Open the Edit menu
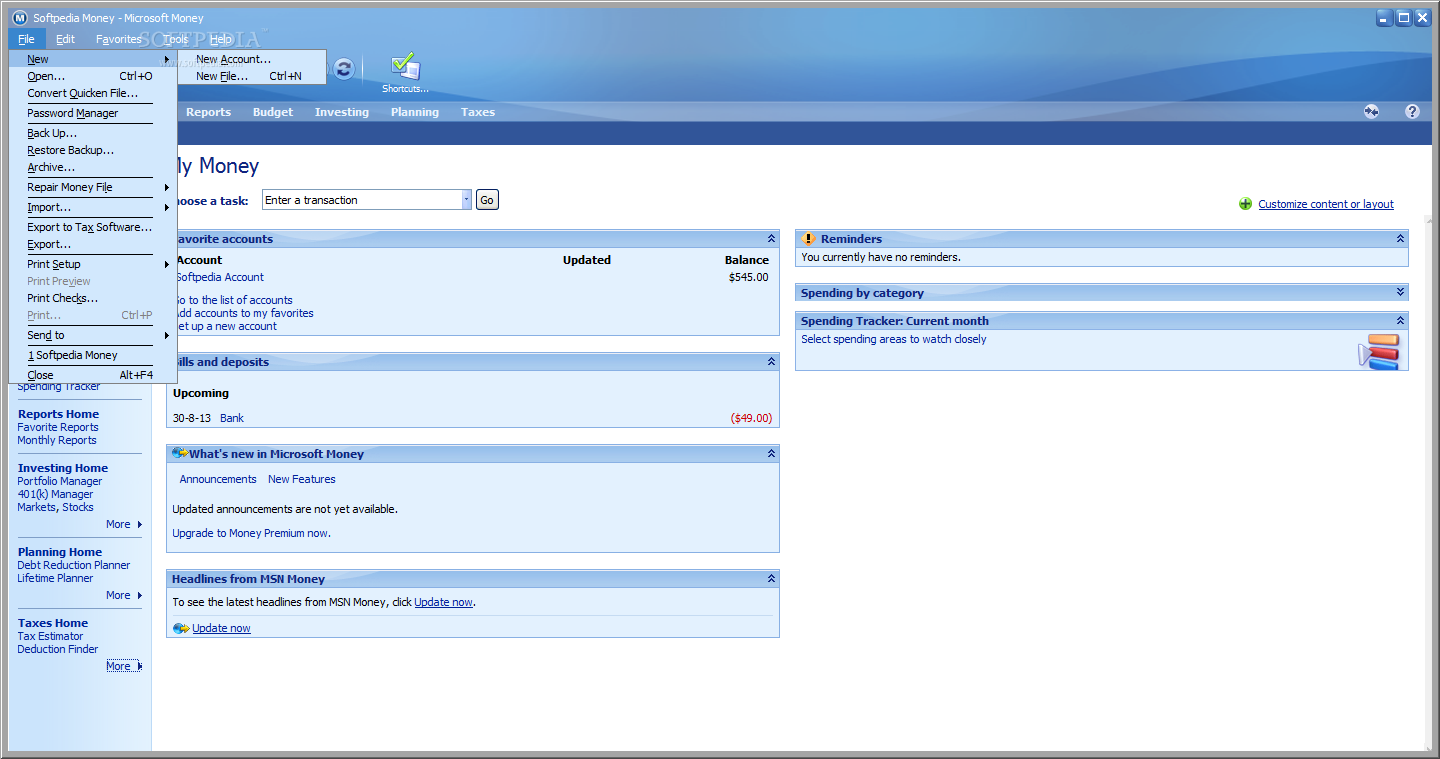Screen dimensions: 1440x759 pyautogui.click(x=65, y=39)
